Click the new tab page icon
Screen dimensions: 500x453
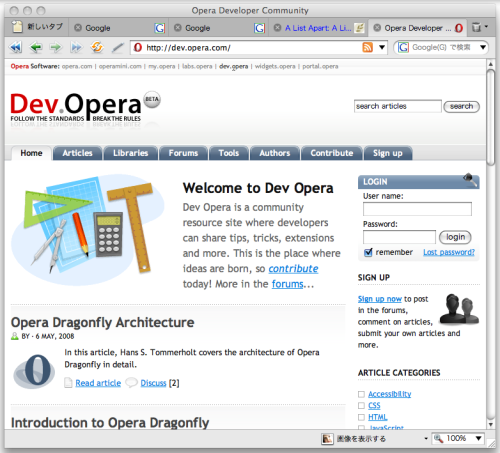17,27
